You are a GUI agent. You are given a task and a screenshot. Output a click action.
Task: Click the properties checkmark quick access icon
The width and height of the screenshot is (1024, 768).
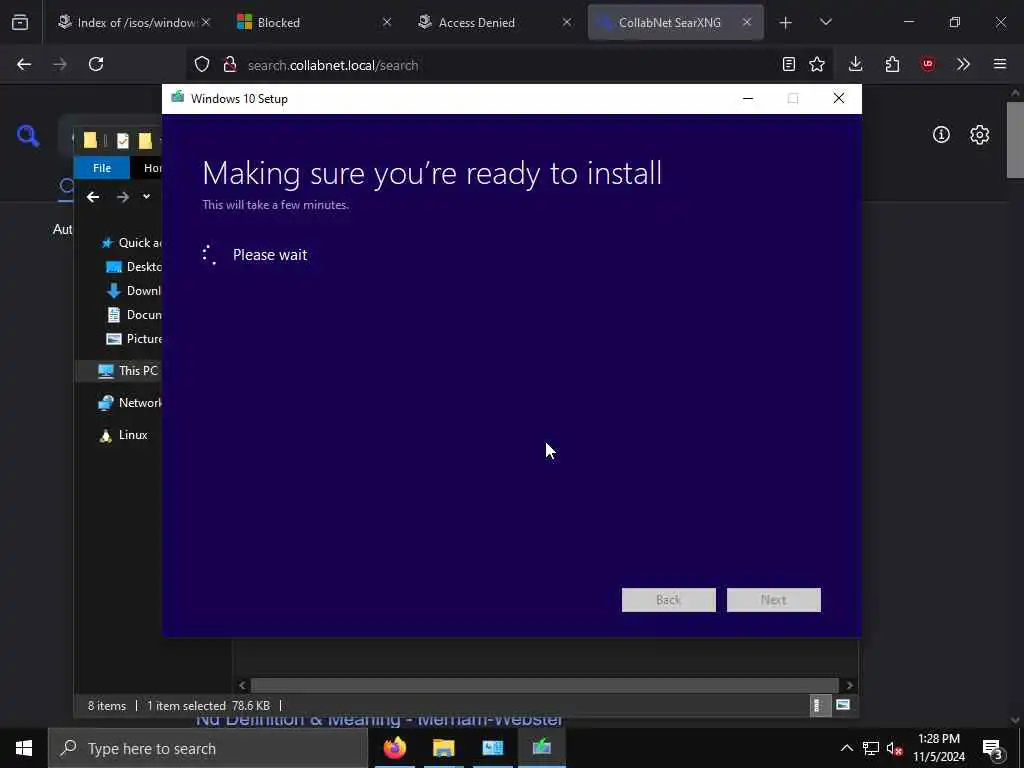pyautogui.click(x=122, y=140)
